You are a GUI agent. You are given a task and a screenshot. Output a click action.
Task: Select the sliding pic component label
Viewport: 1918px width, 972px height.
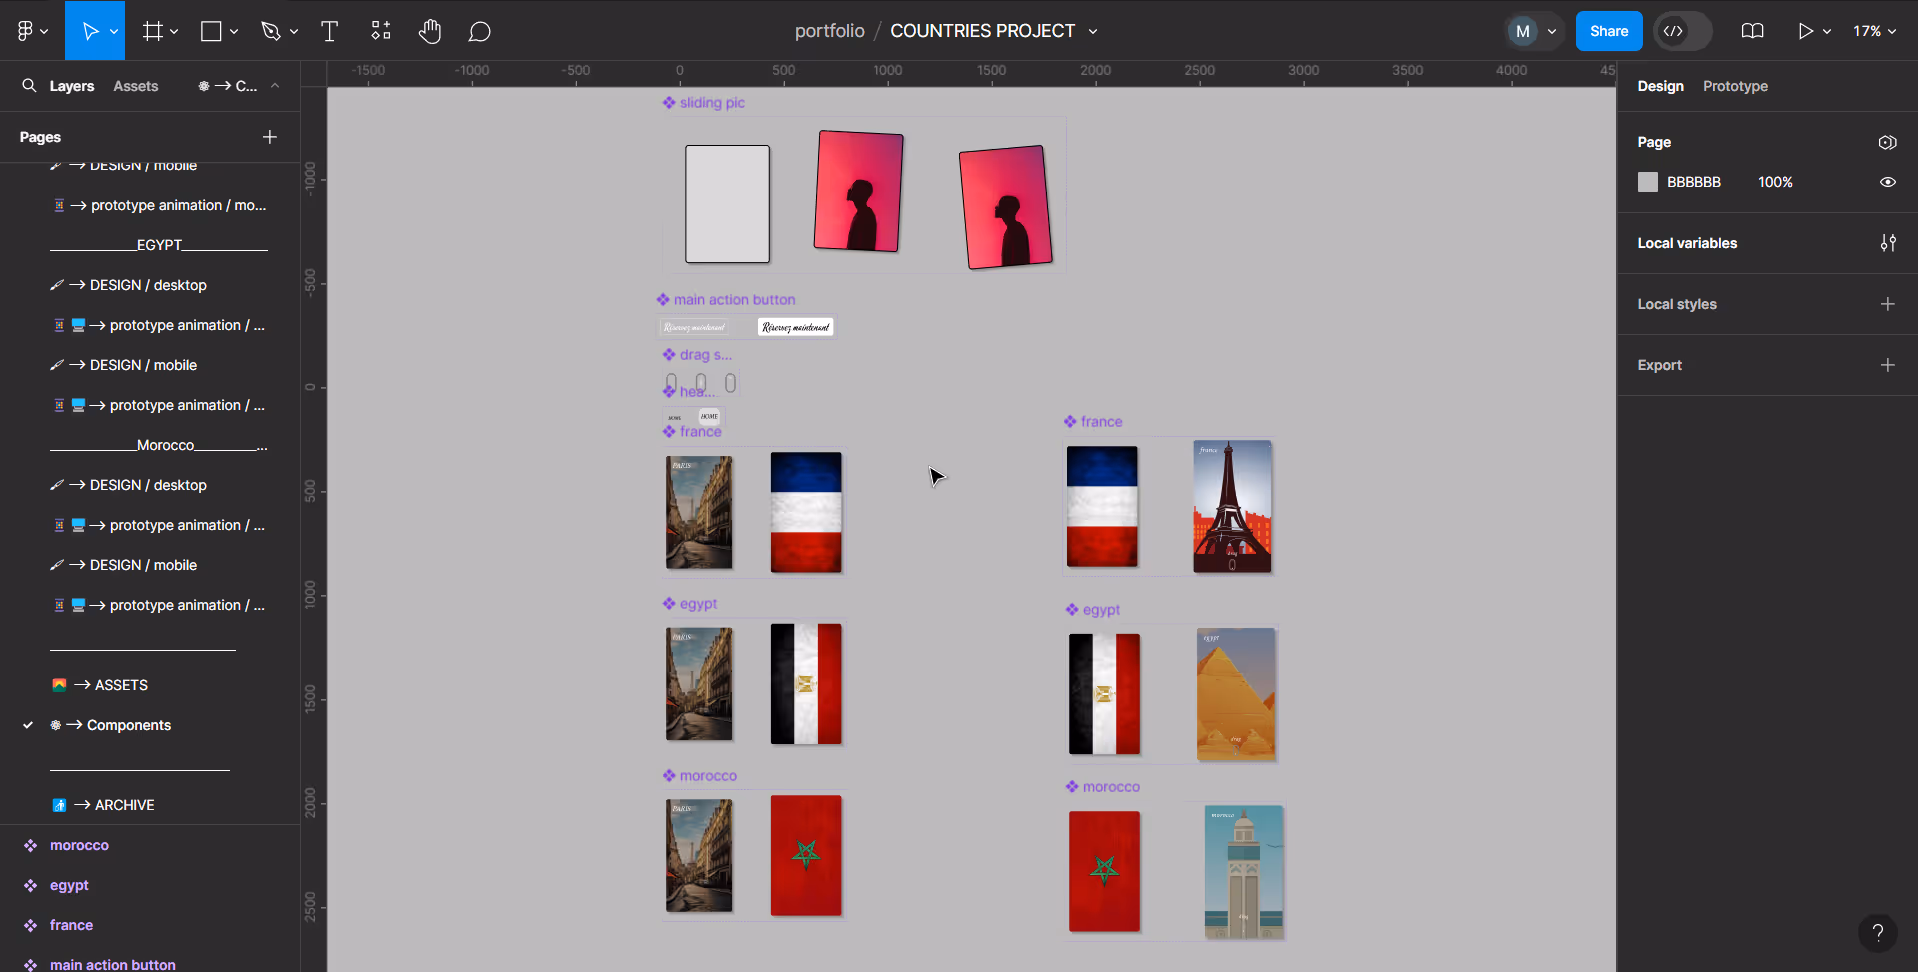coord(712,103)
